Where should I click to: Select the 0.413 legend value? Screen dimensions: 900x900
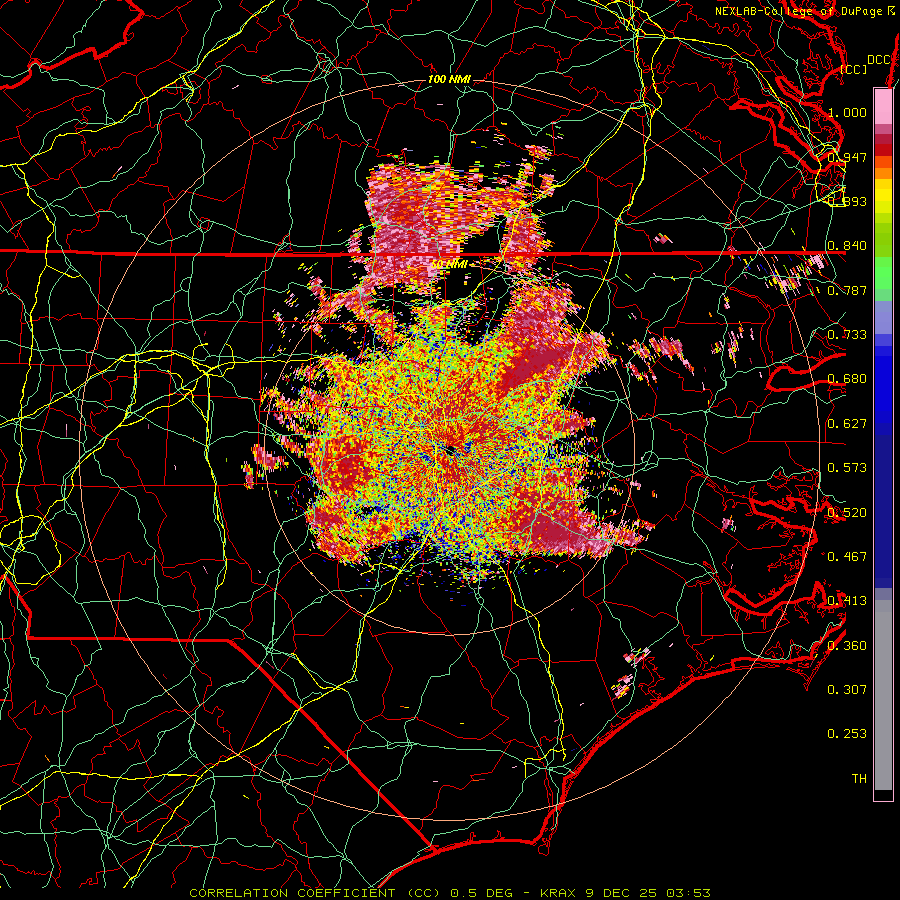847,601
